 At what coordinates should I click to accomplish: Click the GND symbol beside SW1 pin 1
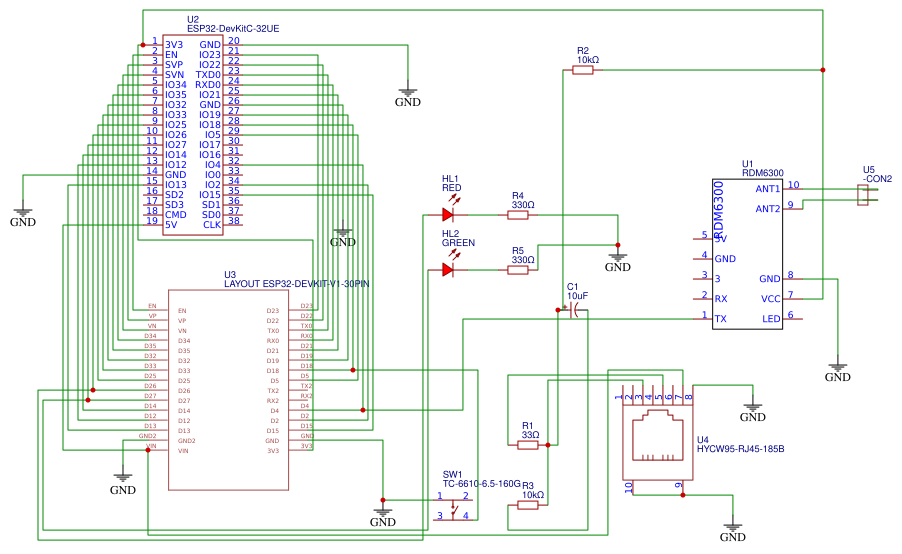tap(383, 517)
